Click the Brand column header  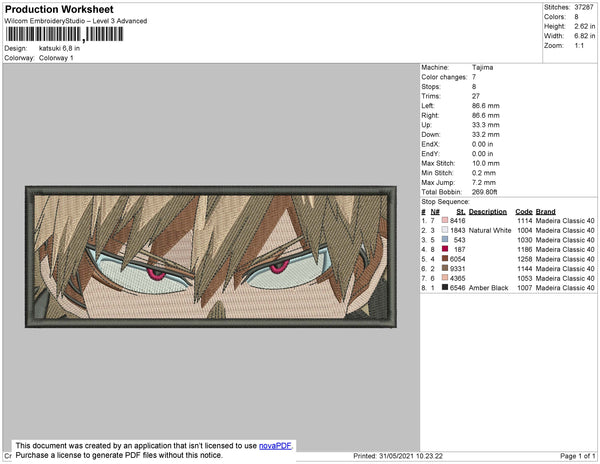point(545,212)
